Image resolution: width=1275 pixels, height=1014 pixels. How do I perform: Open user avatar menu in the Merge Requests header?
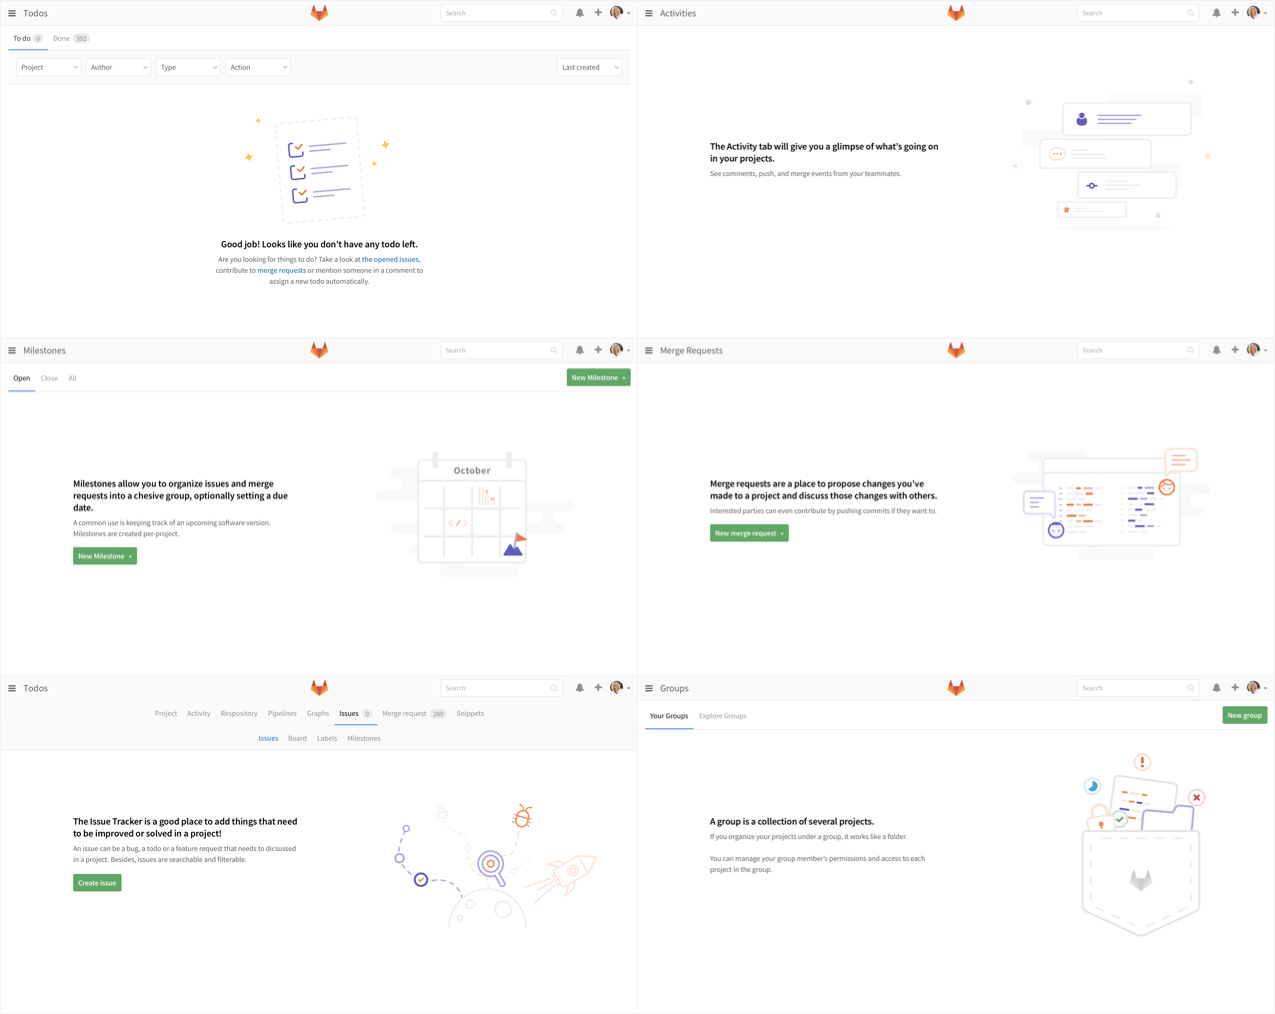1255,350
